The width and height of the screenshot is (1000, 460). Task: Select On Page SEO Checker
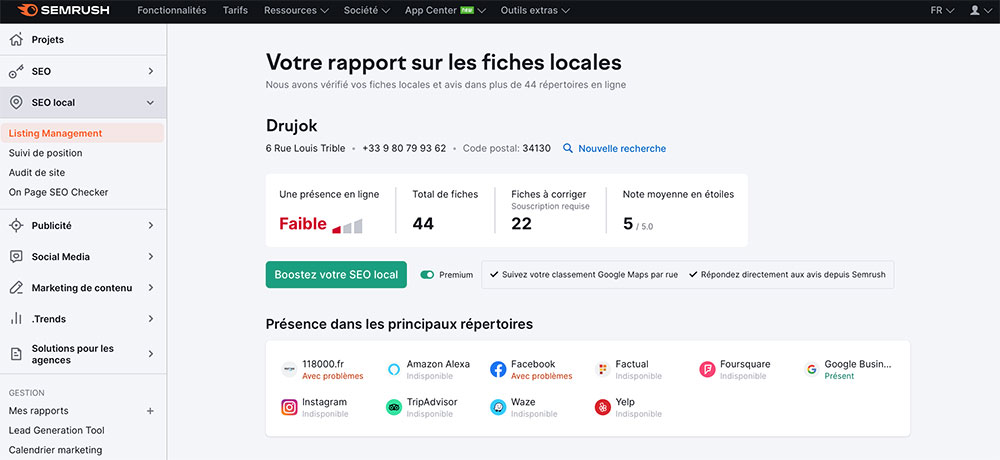(59, 192)
